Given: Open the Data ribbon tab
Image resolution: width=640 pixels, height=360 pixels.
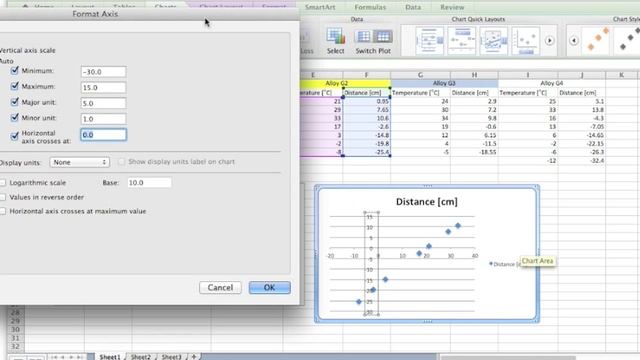Looking at the screenshot, I should click(413, 7).
